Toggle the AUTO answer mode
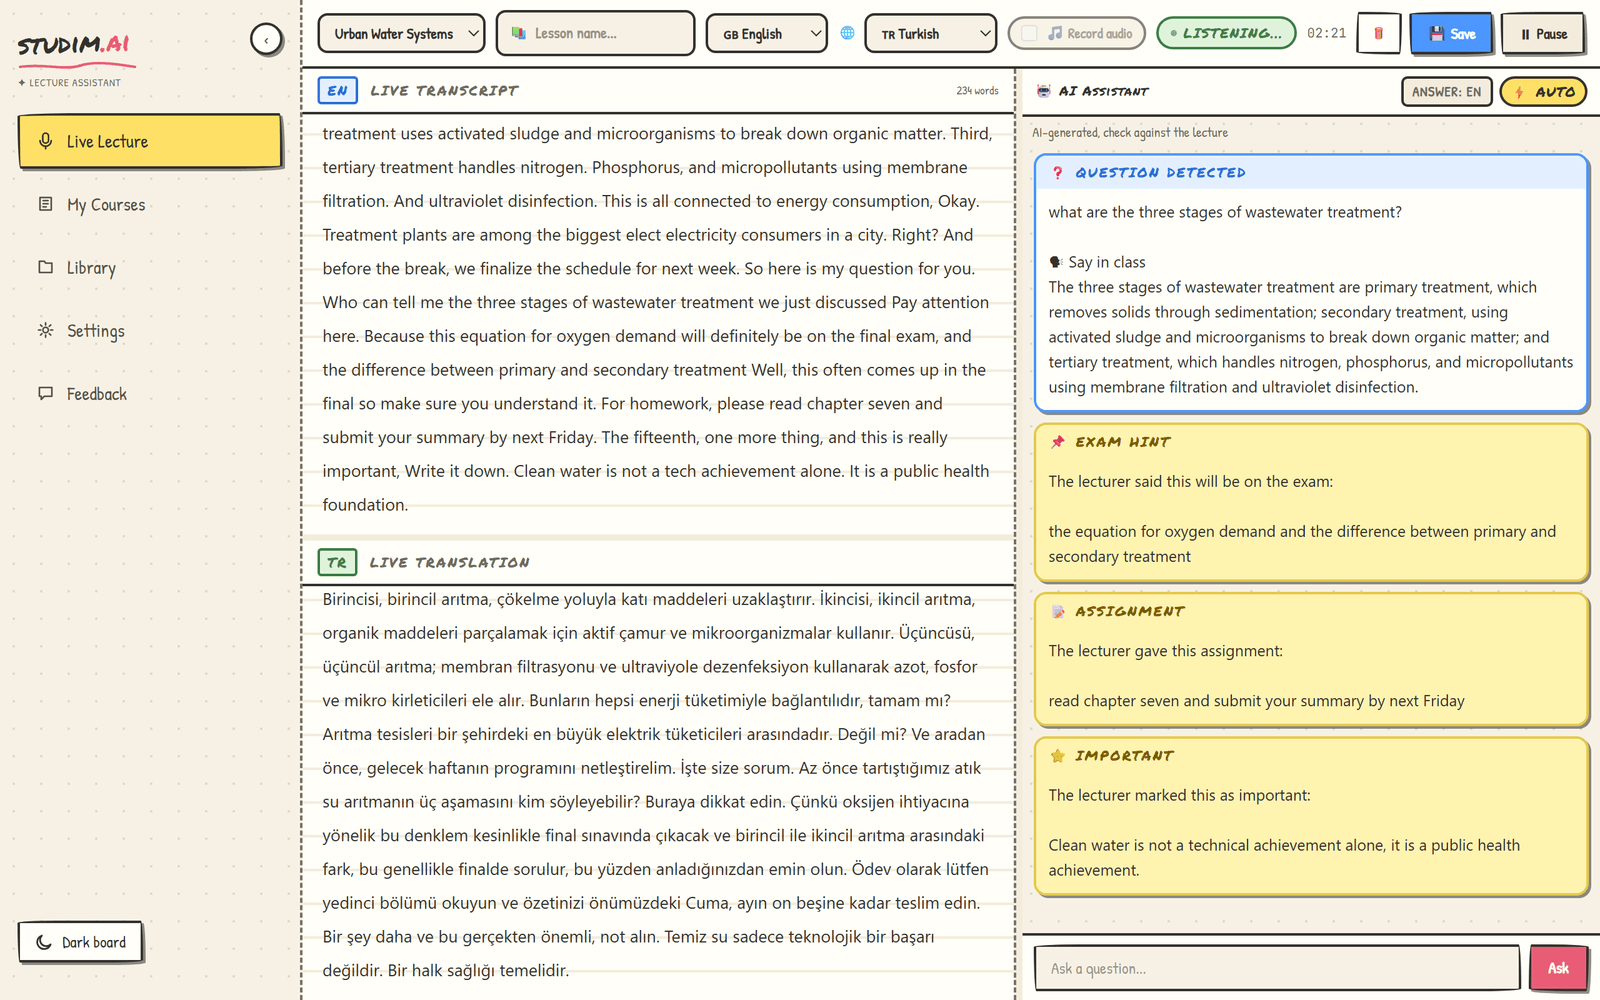This screenshot has width=1600, height=1000. [1543, 91]
